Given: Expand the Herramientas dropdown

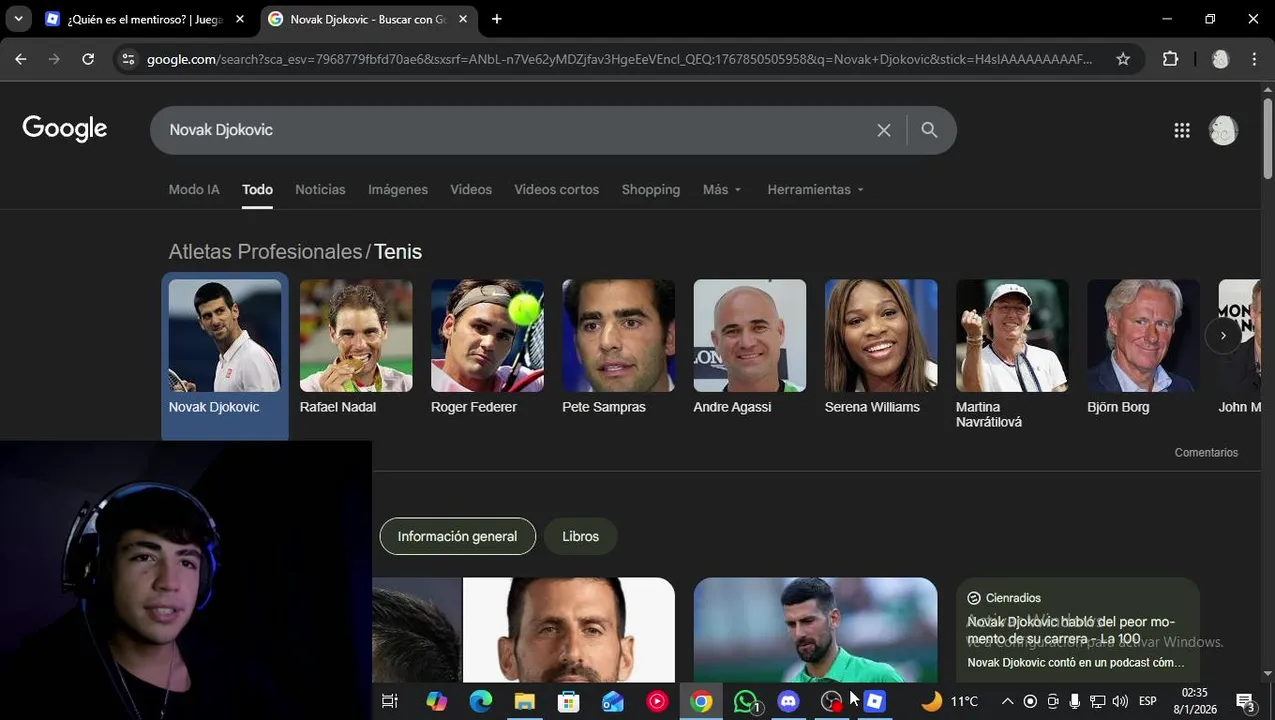Looking at the screenshot, I should click(x=815, y=189).
